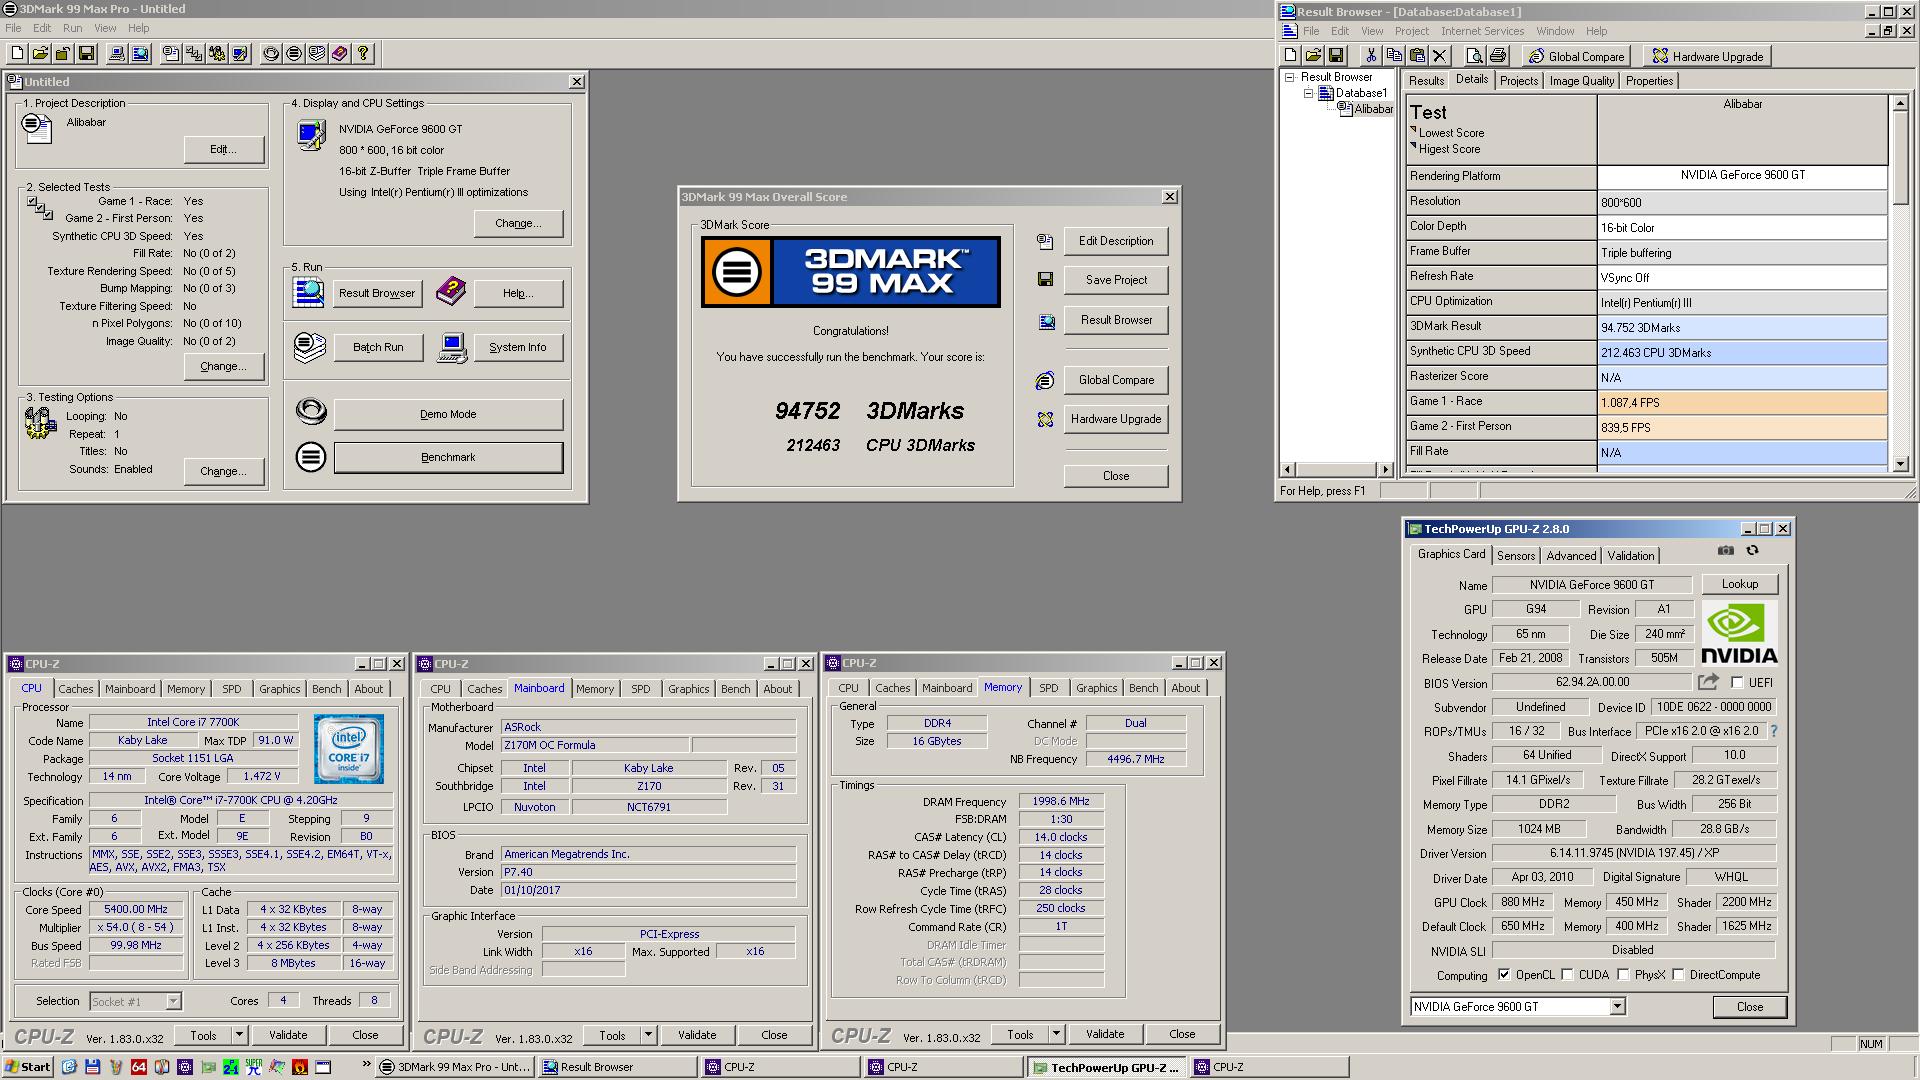Click the Print icon in Result Browser toolbar

[x=1497, y=56]
